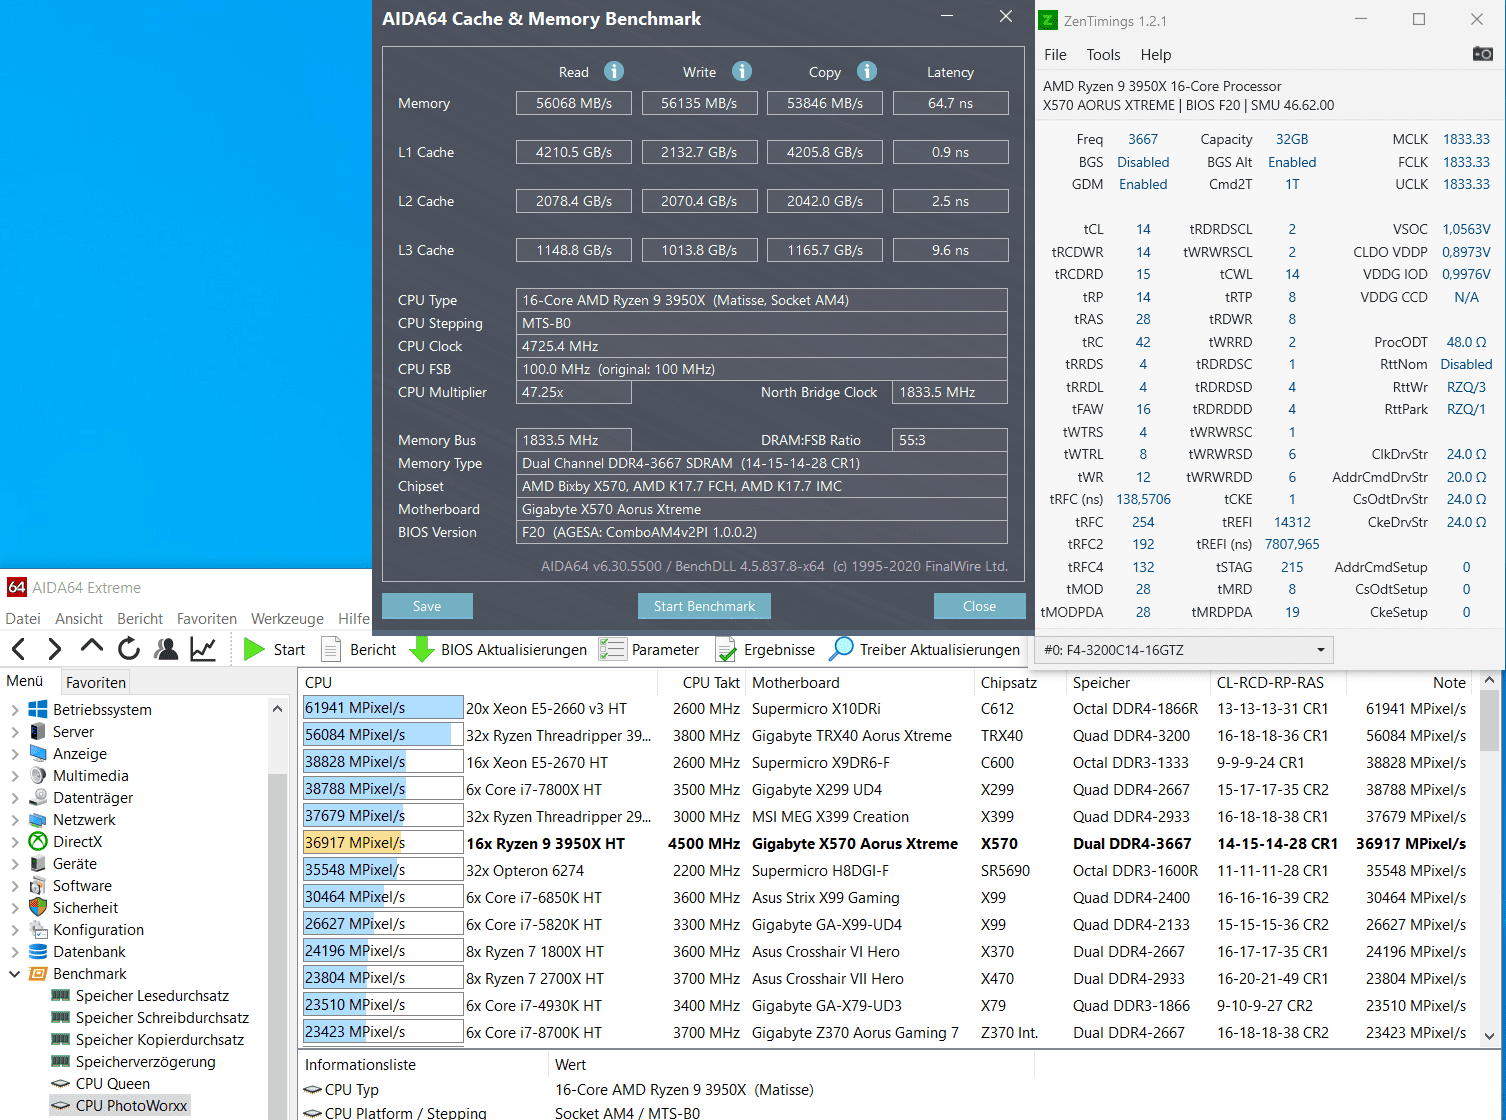Switch to the Favoriten sidebar tab
The height and width of the screenshot is (1120, 1506).
[96, 682]
